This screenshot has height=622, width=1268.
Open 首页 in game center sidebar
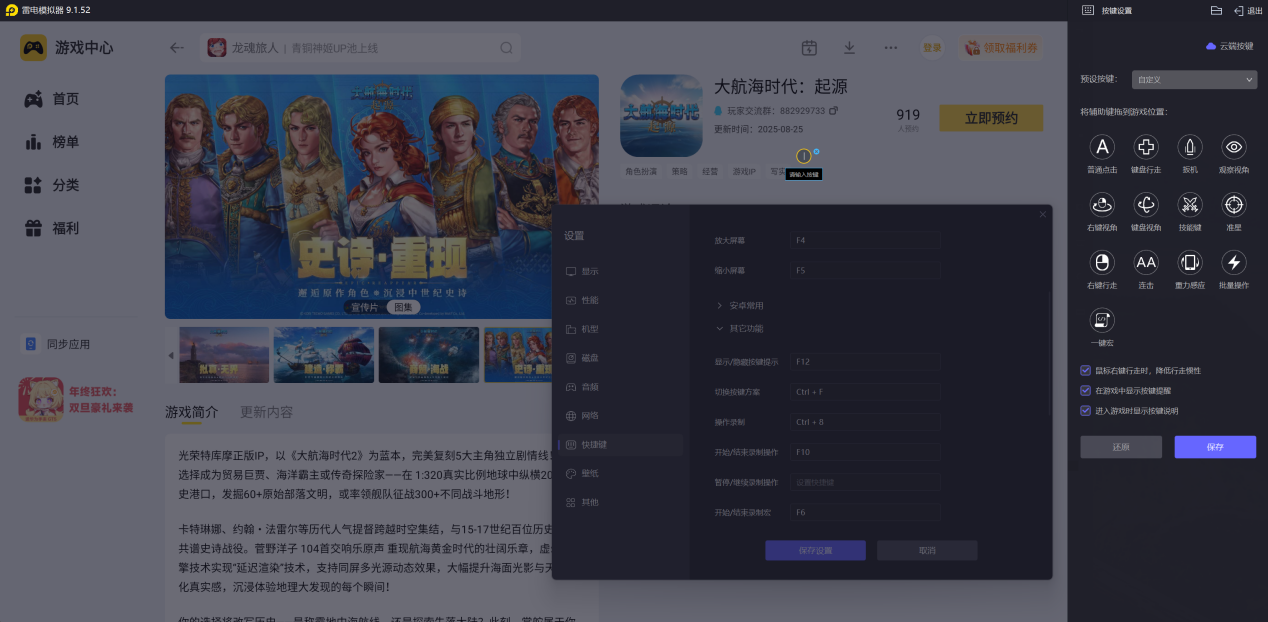pyautogui.click(x=52, y=99)
